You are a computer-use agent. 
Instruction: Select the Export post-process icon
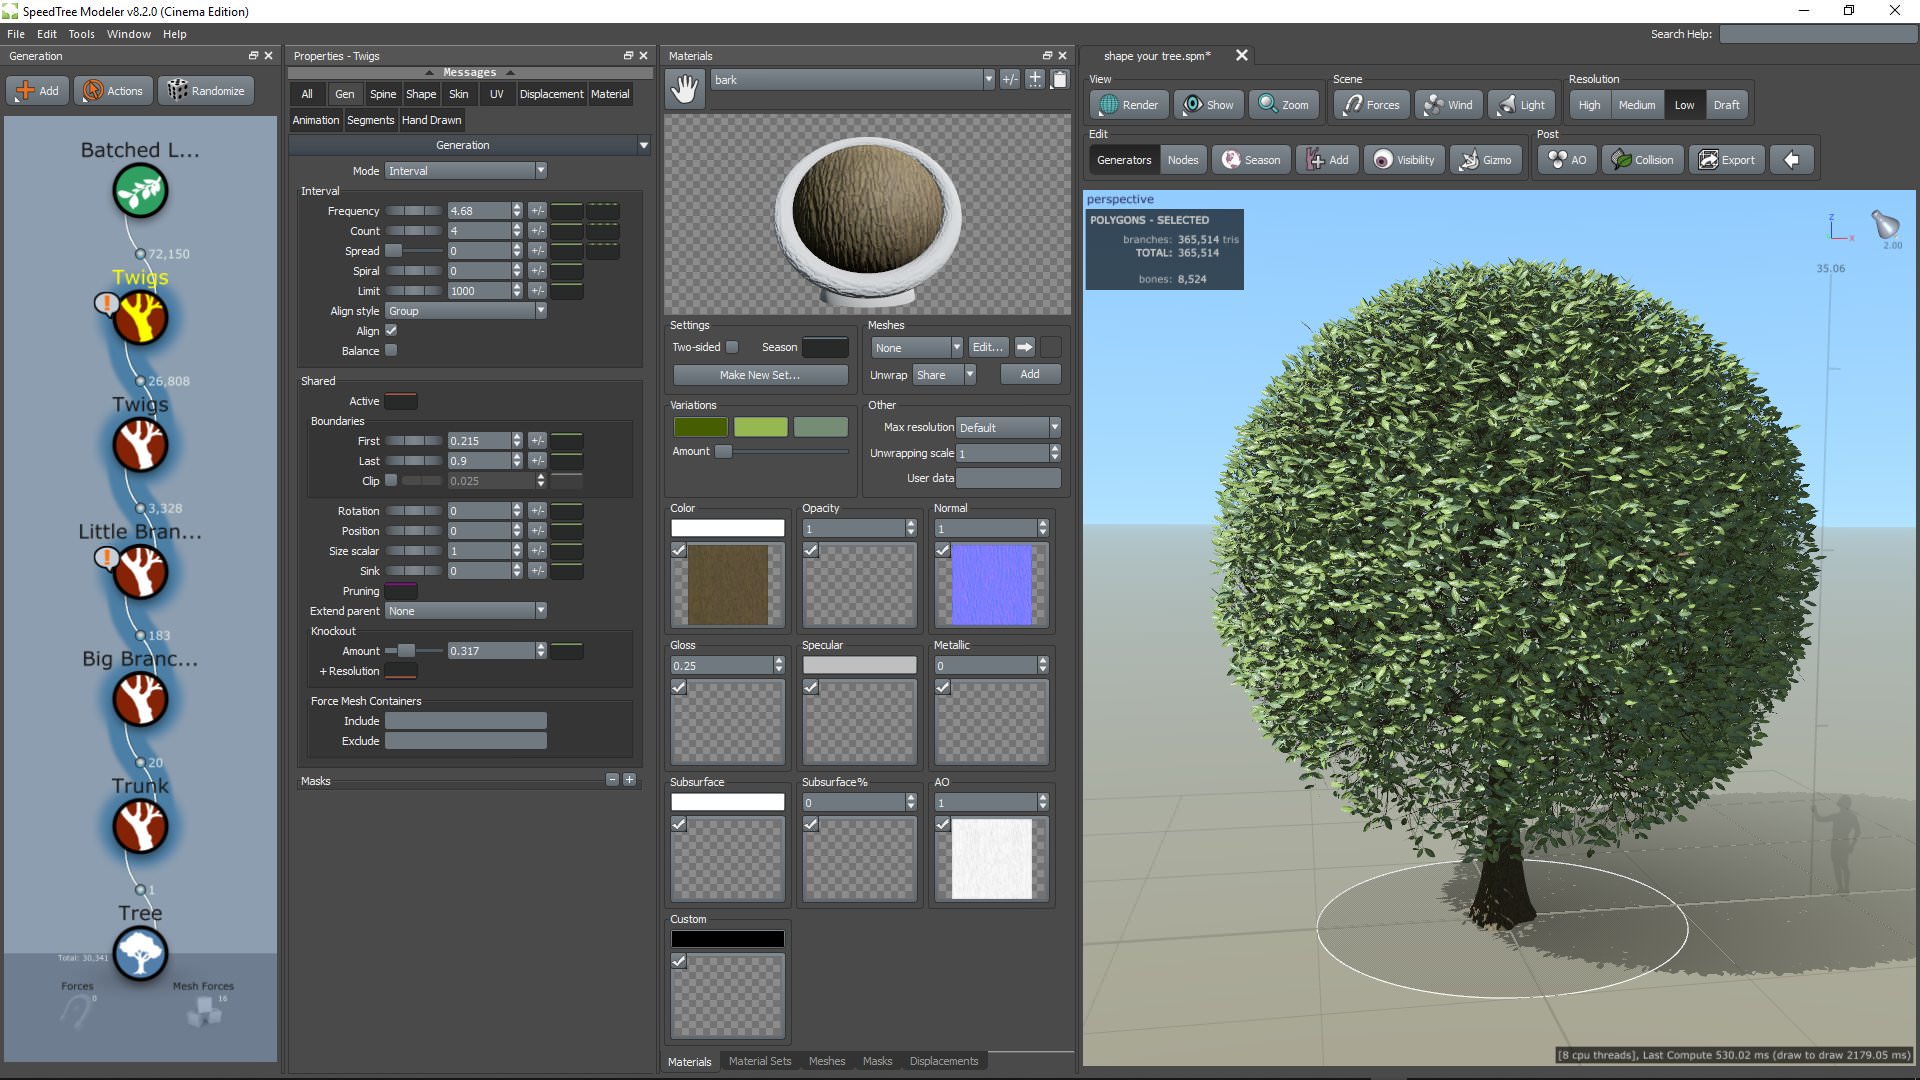coord(1727,160)
